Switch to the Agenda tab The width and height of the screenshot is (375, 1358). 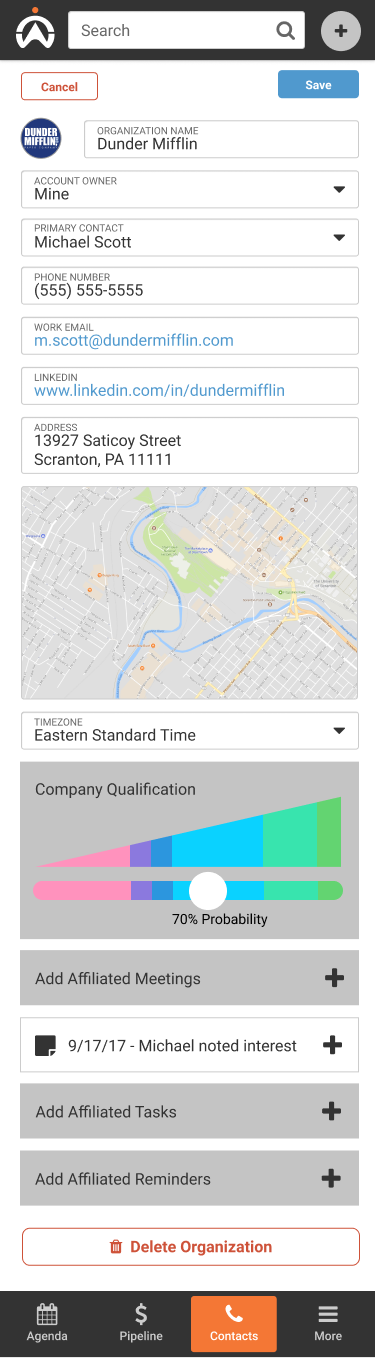(47, 1323)
